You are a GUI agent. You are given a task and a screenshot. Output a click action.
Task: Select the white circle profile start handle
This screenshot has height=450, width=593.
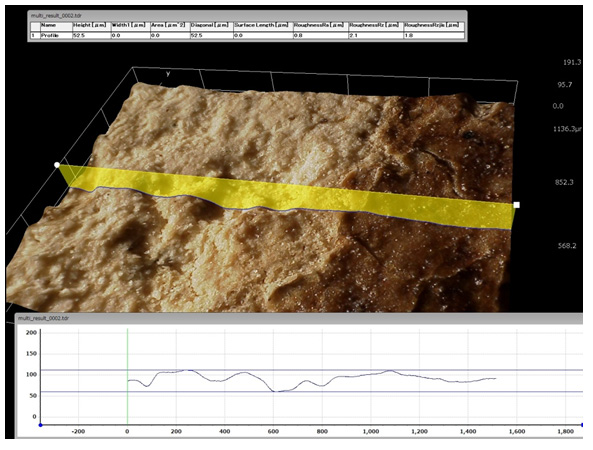pyautogui.click(x=57, y=165)
